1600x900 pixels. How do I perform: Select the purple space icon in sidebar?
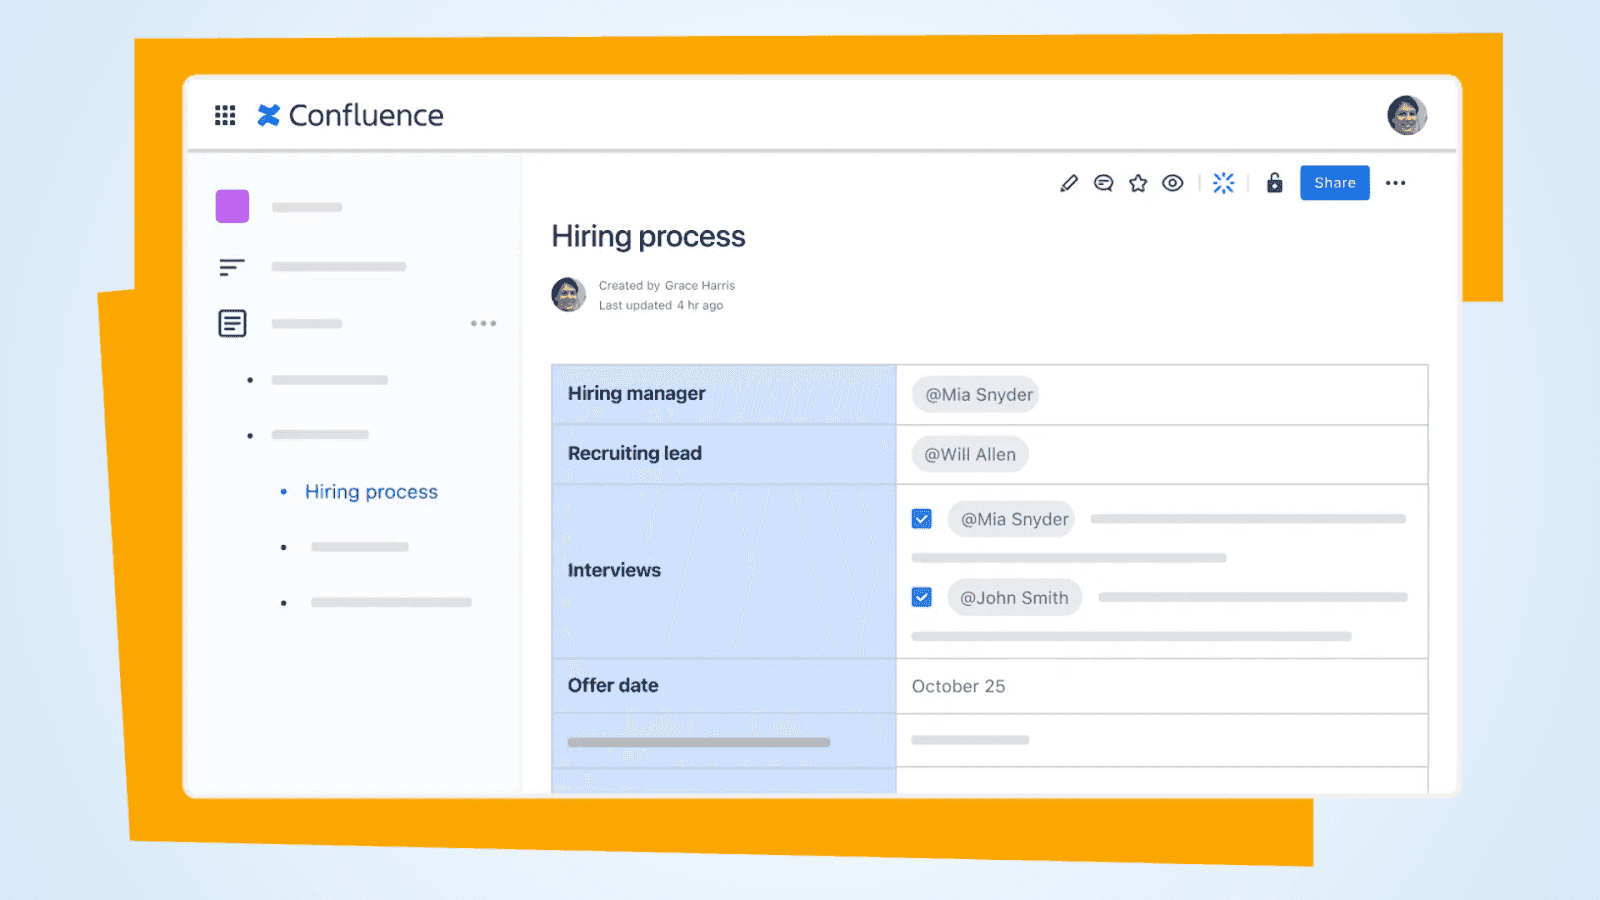click(232, 206)
